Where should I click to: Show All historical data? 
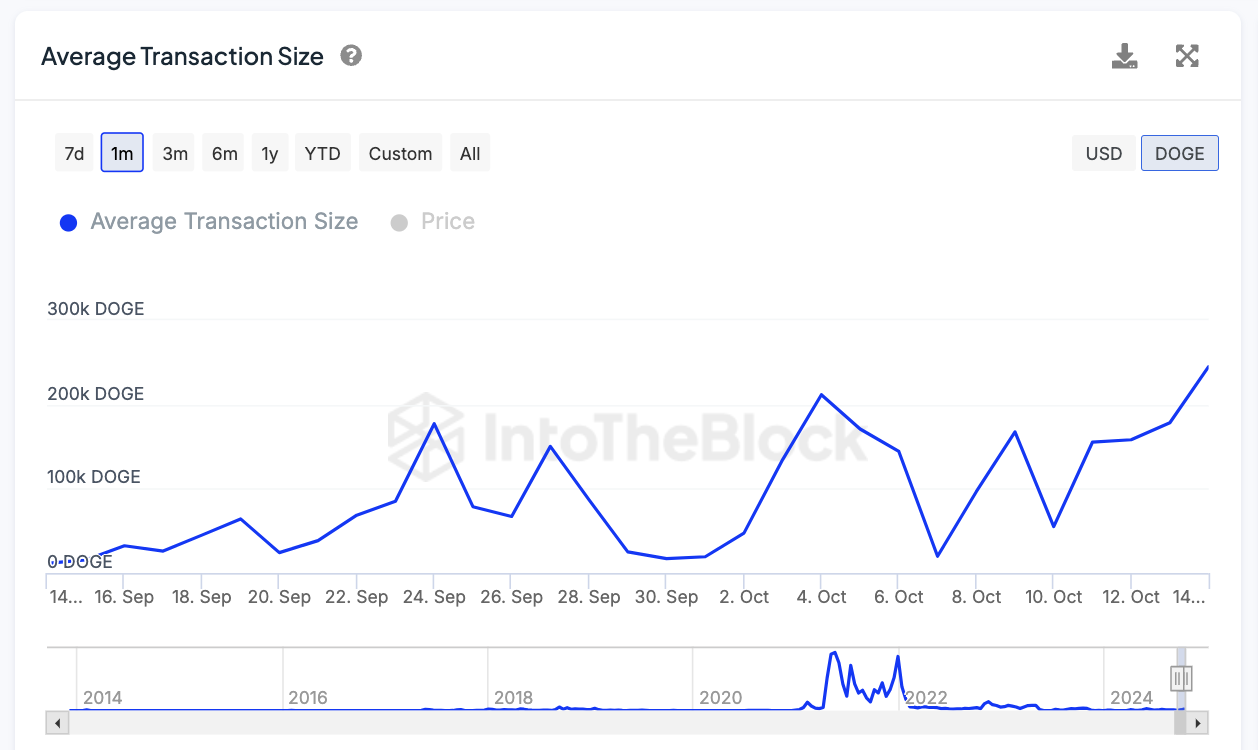pos(470,154)
